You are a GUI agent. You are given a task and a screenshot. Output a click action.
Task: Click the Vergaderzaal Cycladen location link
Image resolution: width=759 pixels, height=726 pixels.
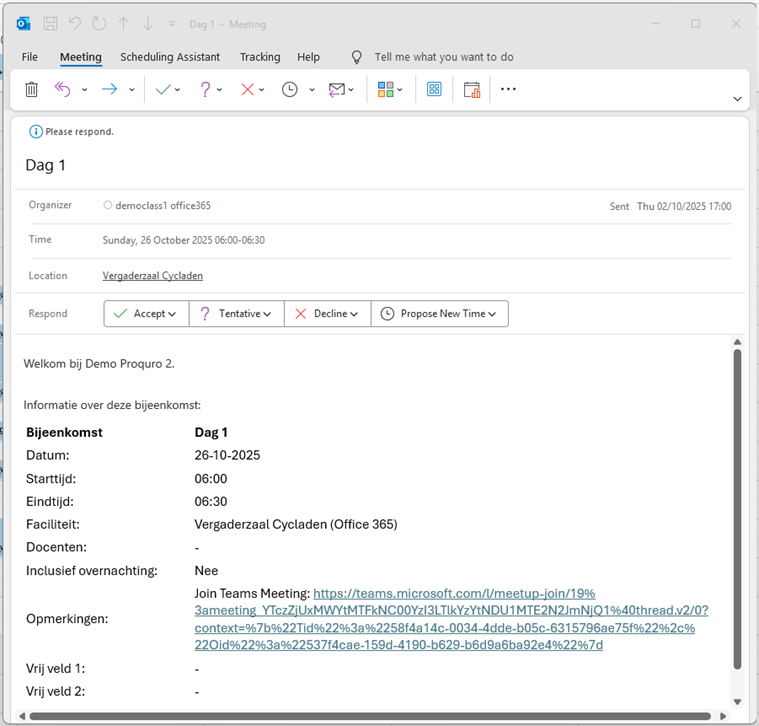[x=152, y=276]
